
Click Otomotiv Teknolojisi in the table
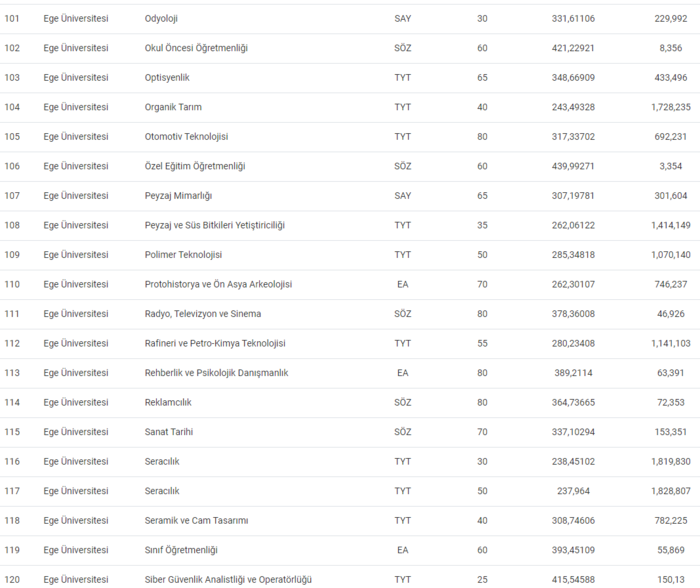pyautogui.click(x=187, y=137)
